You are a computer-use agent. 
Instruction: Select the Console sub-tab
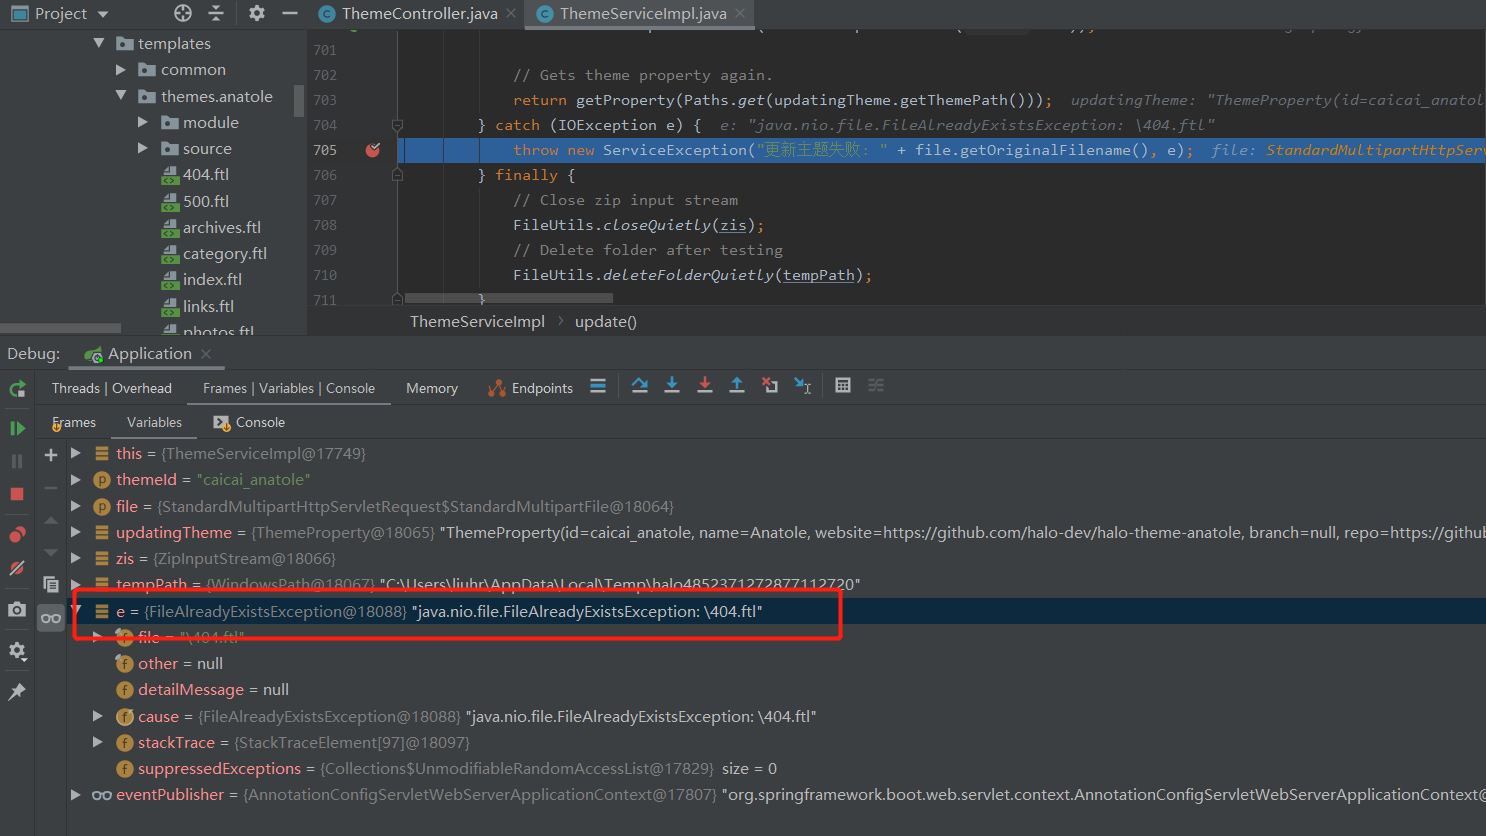click(x=249, y=422)
